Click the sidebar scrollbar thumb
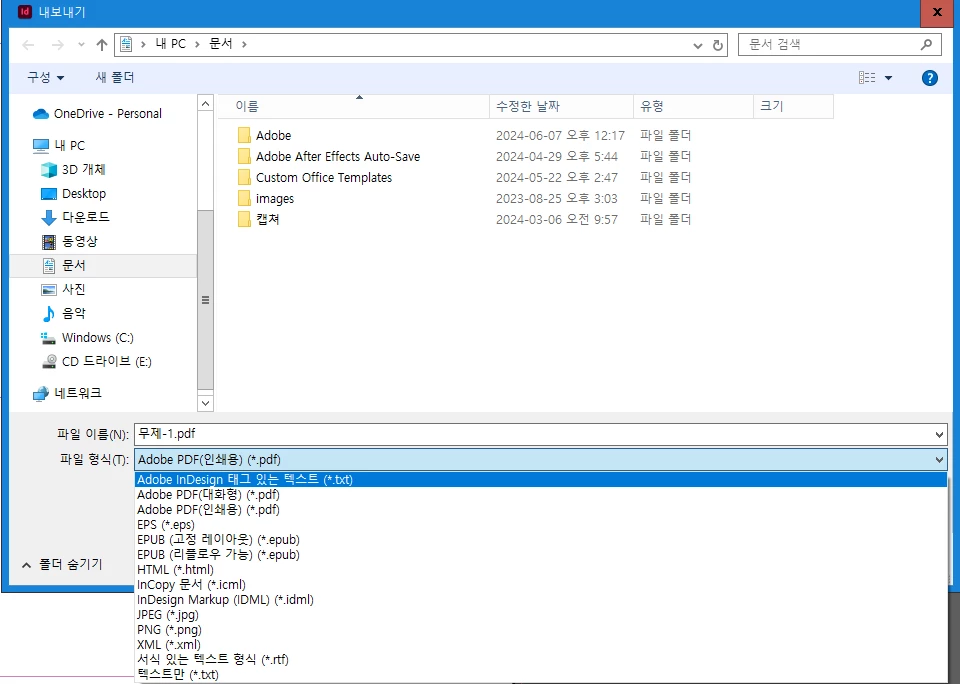960x684 pixels. coord(206,300)
